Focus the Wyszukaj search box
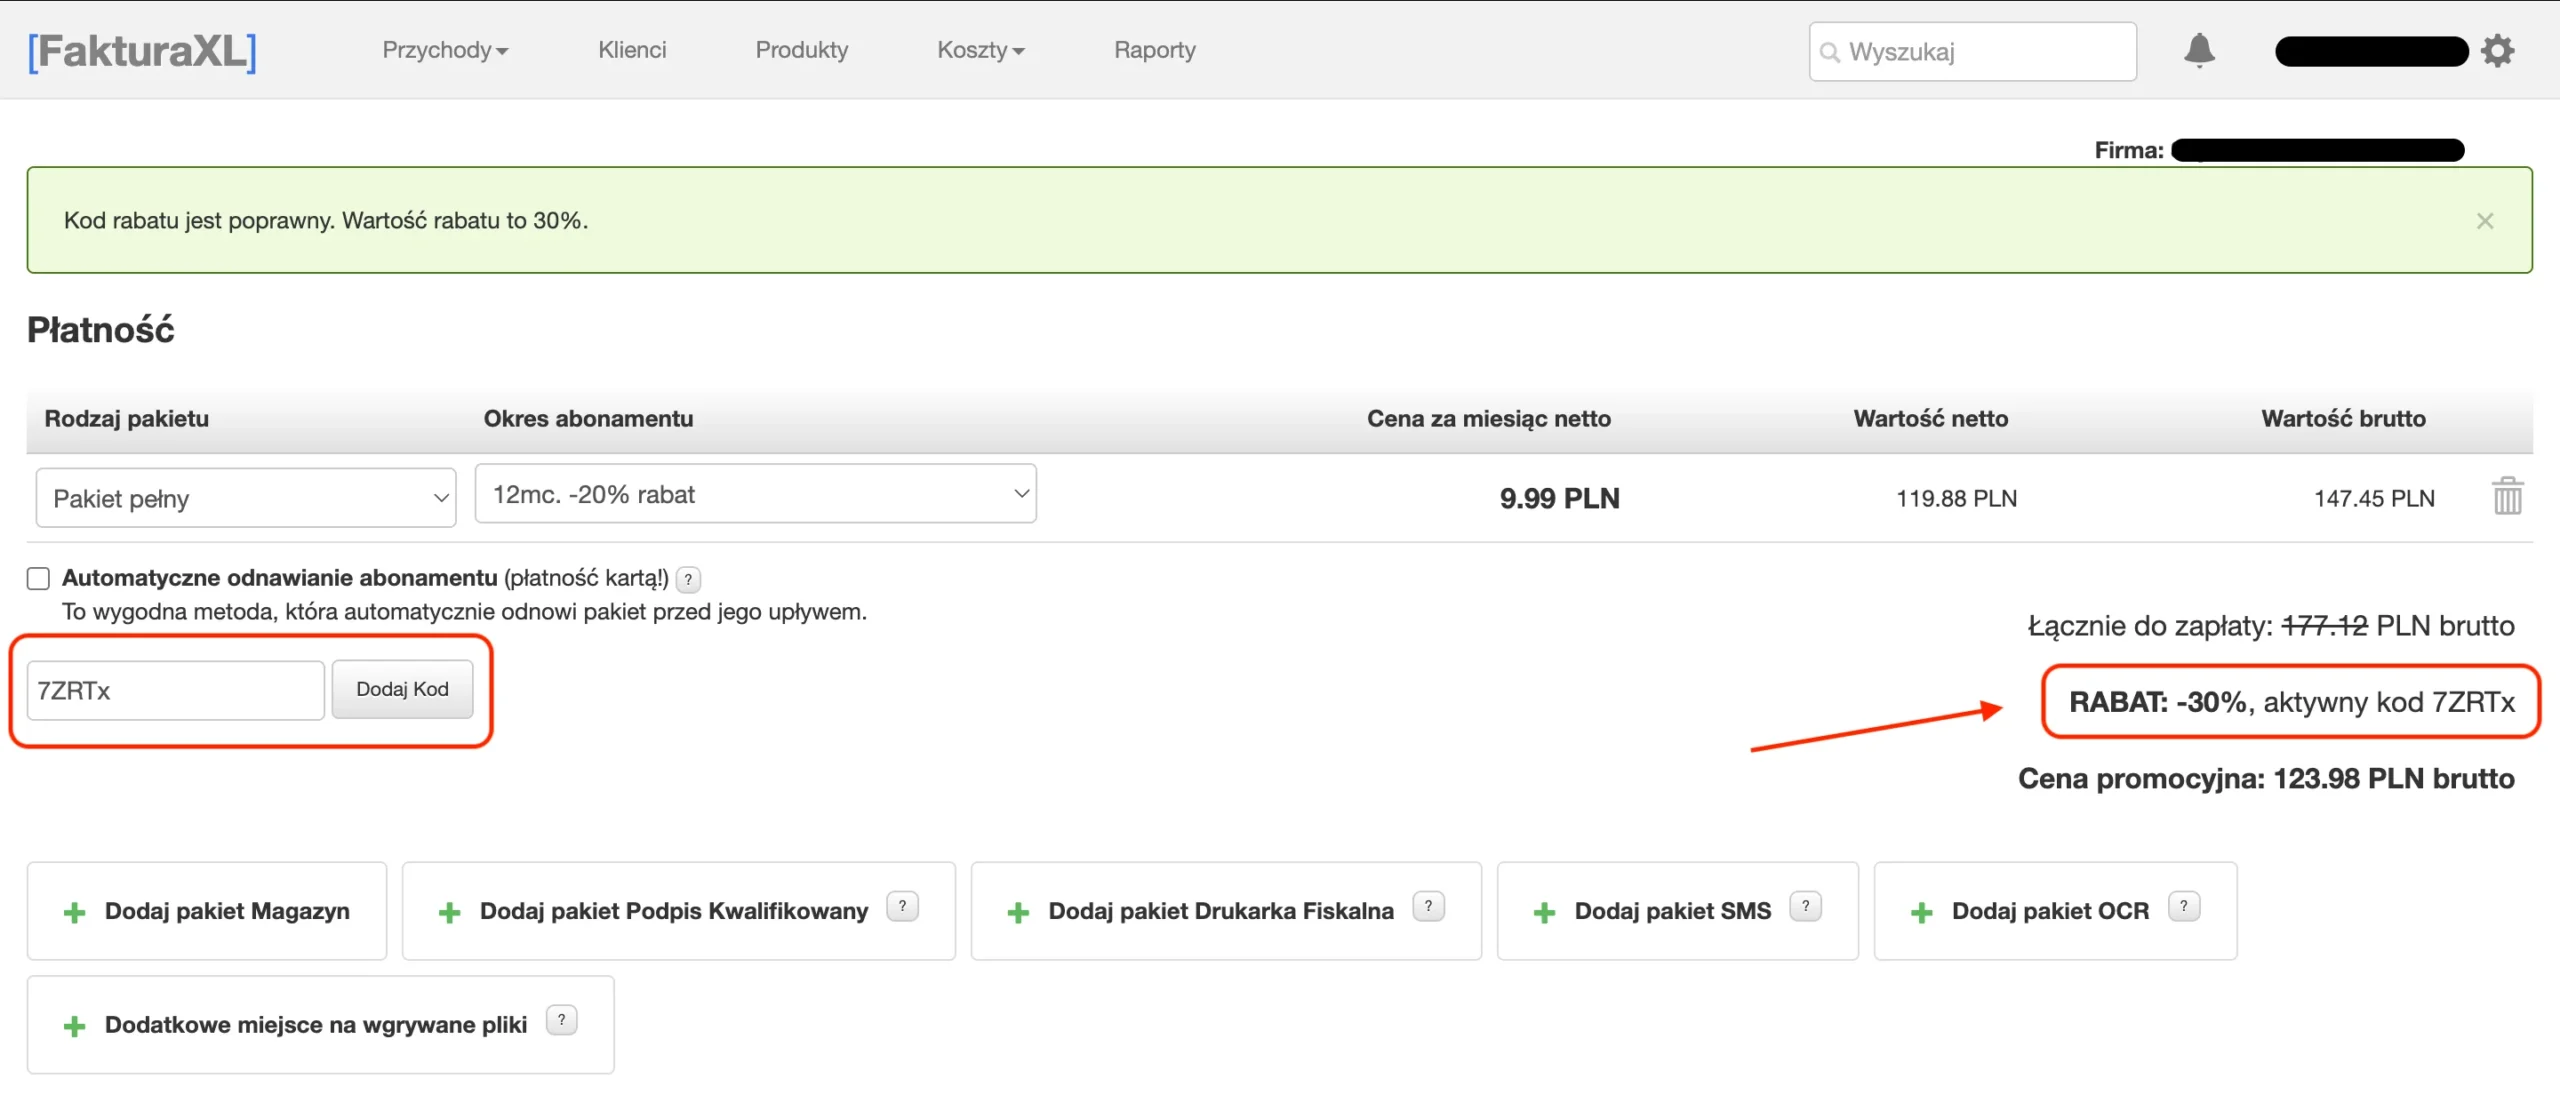2560x1111 pixels. pos(1972,52)
